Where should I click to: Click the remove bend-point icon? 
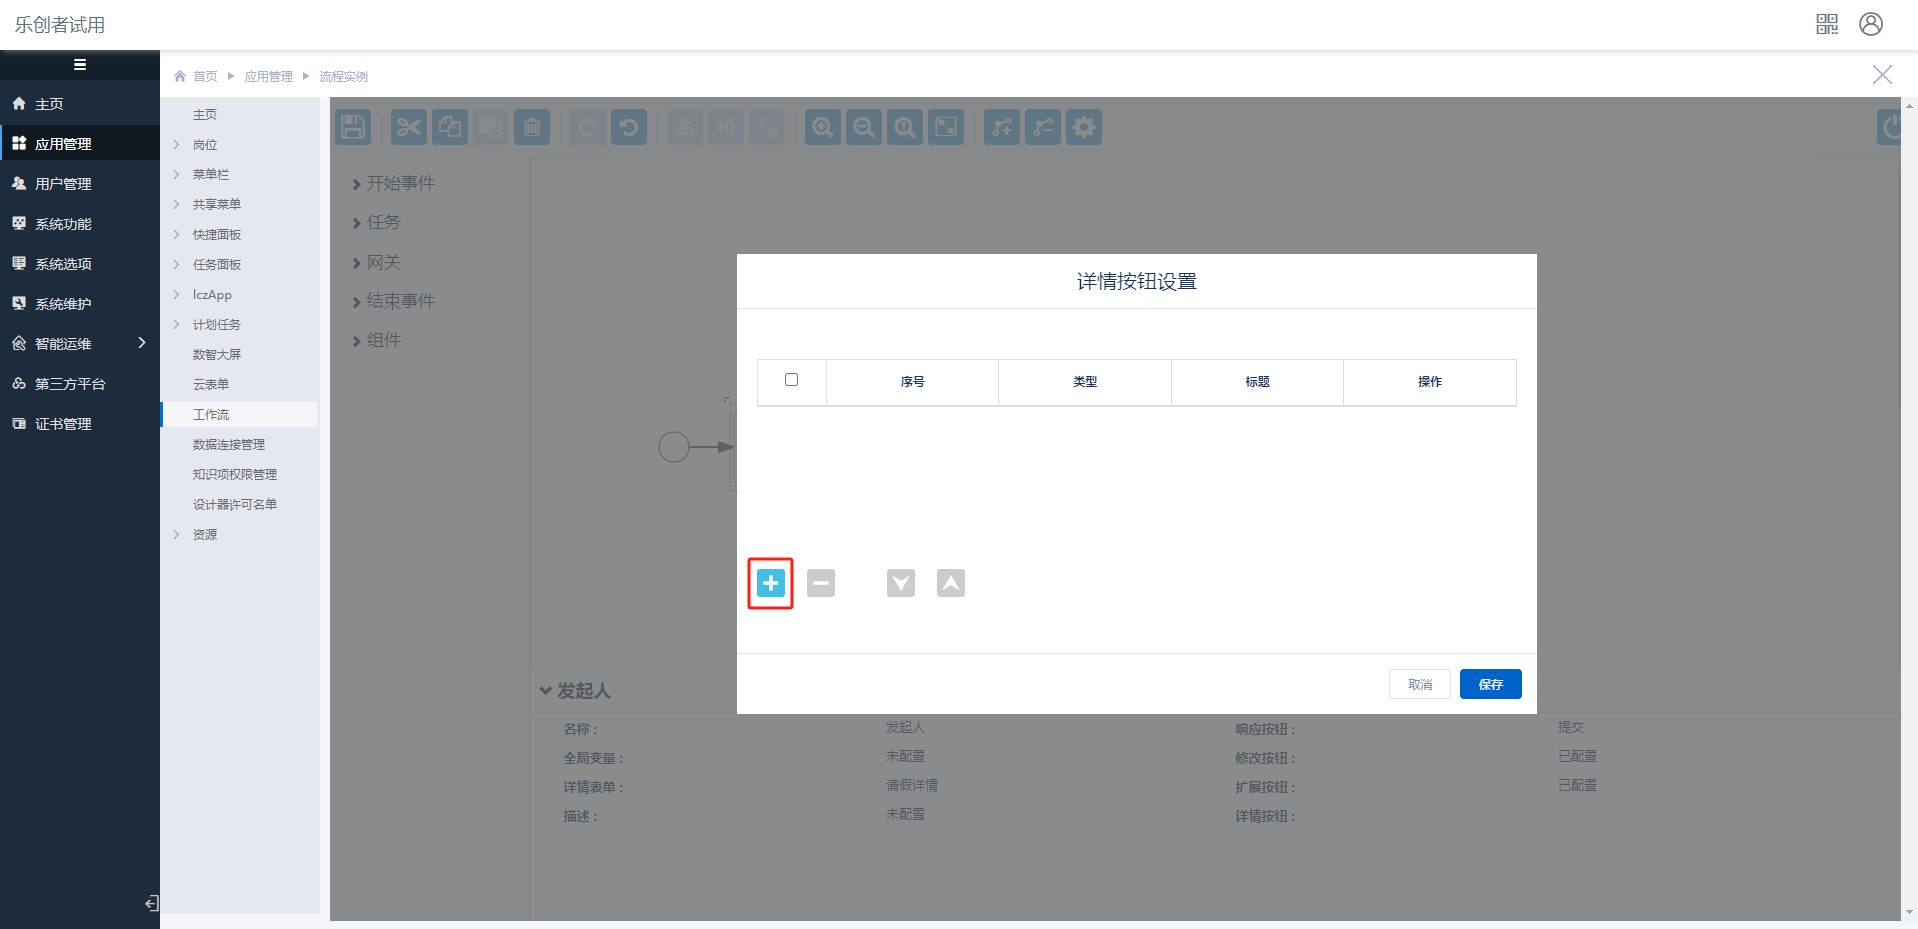click(1043, 127)
